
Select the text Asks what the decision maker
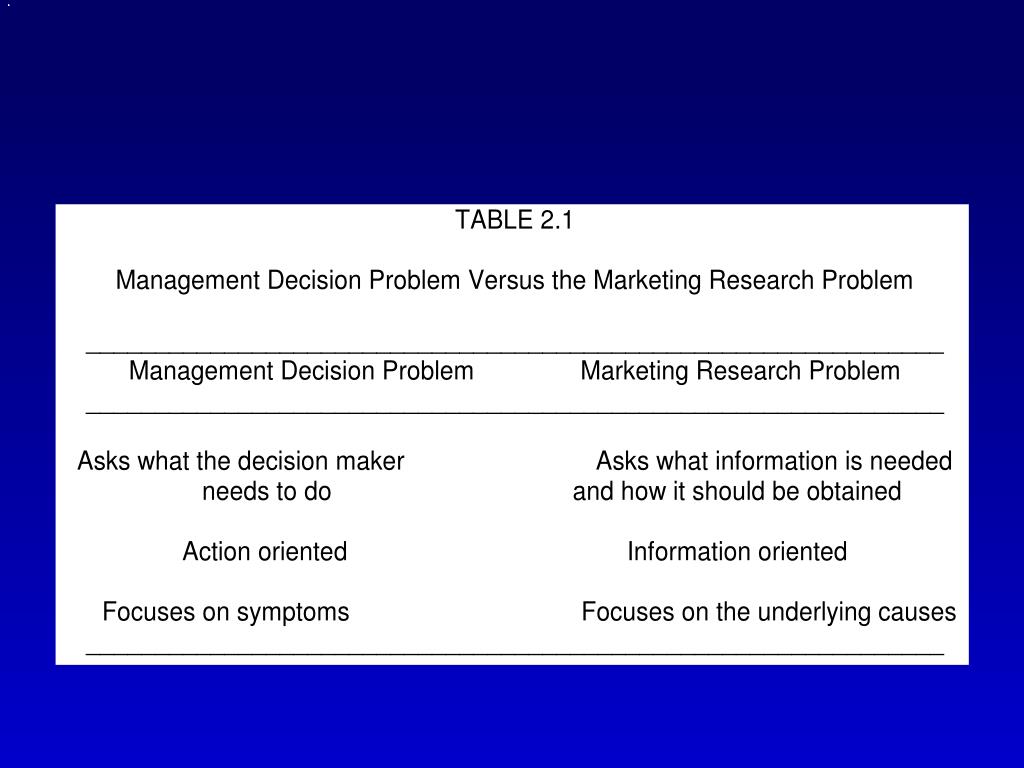241,461
